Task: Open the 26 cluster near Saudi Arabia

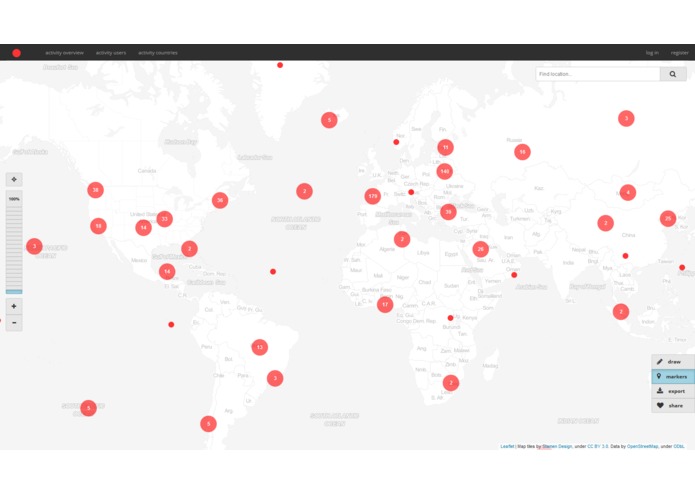Action: pos(480,249)
